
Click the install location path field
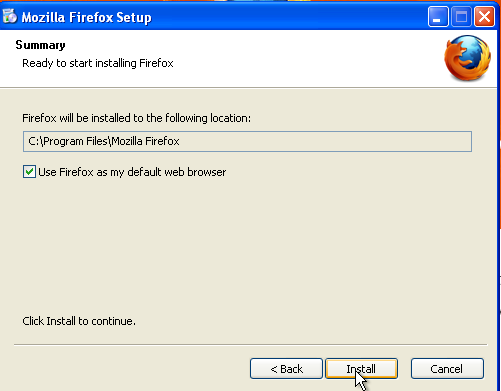coord(247,141)
